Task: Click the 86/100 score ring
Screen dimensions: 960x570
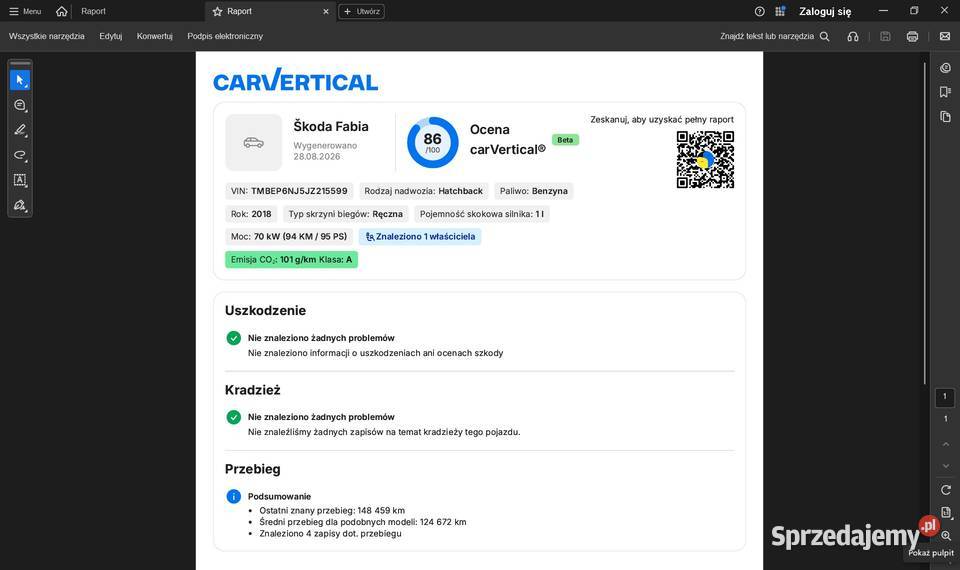Action: (432, 142)
